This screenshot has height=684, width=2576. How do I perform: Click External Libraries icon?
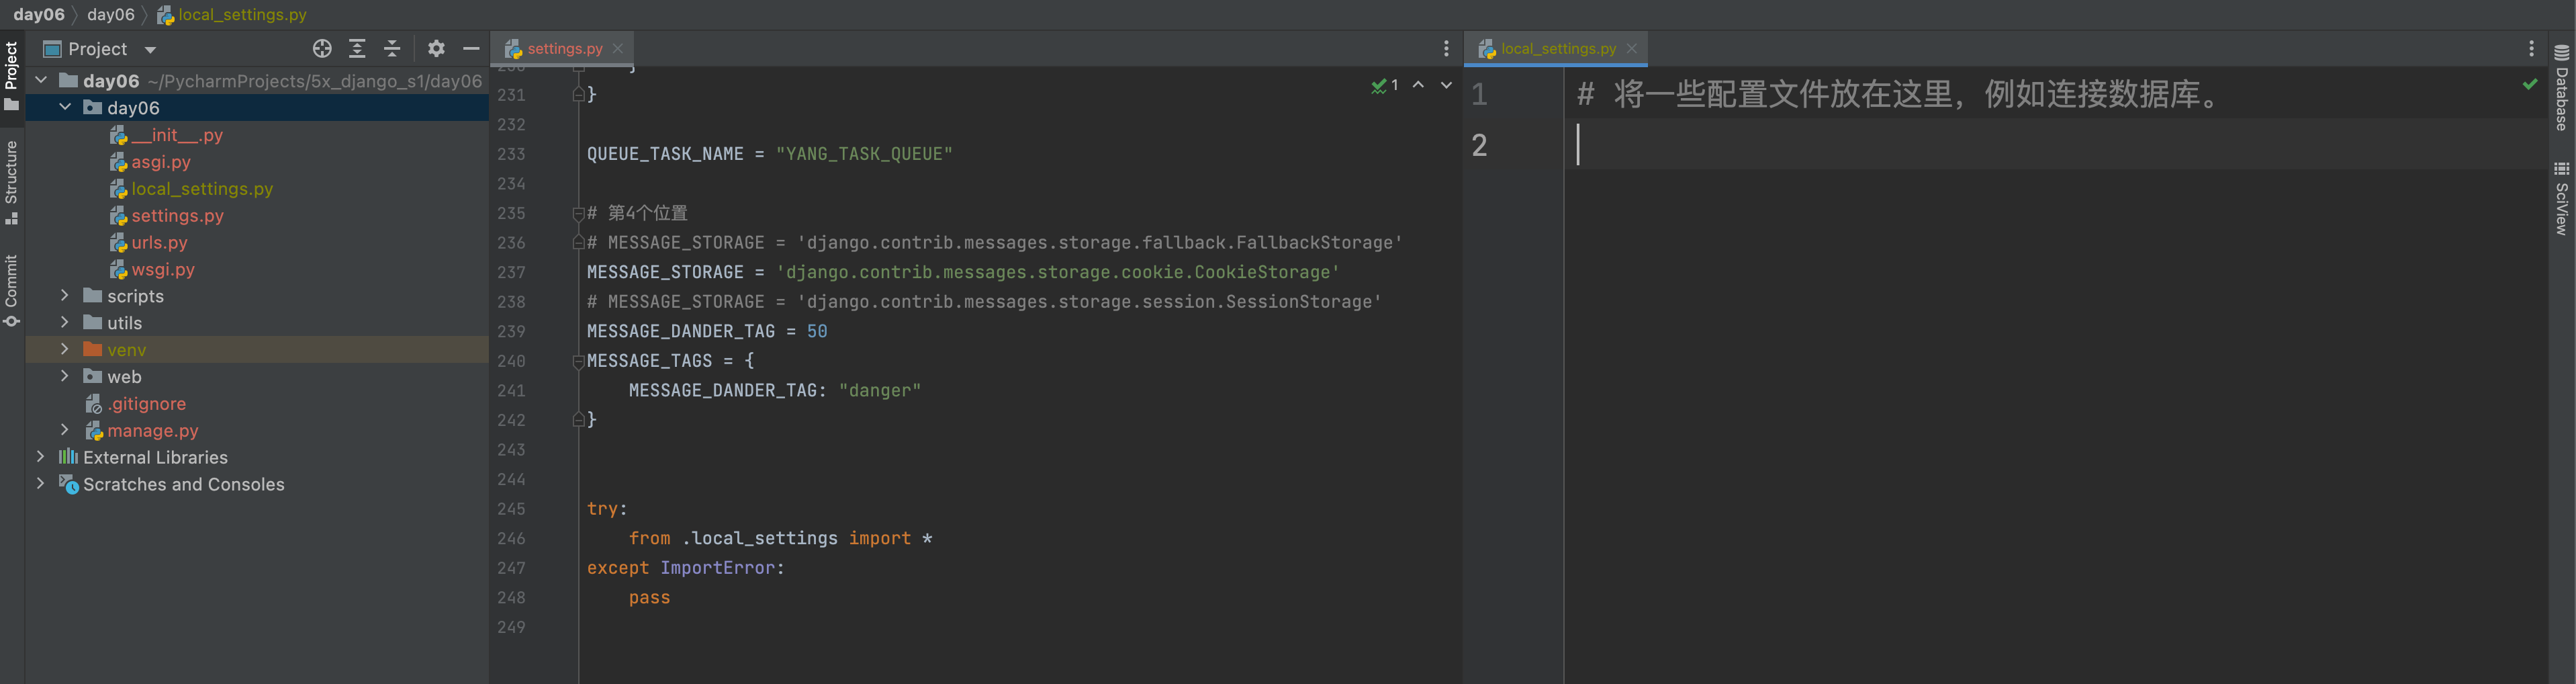click(68, 456)
